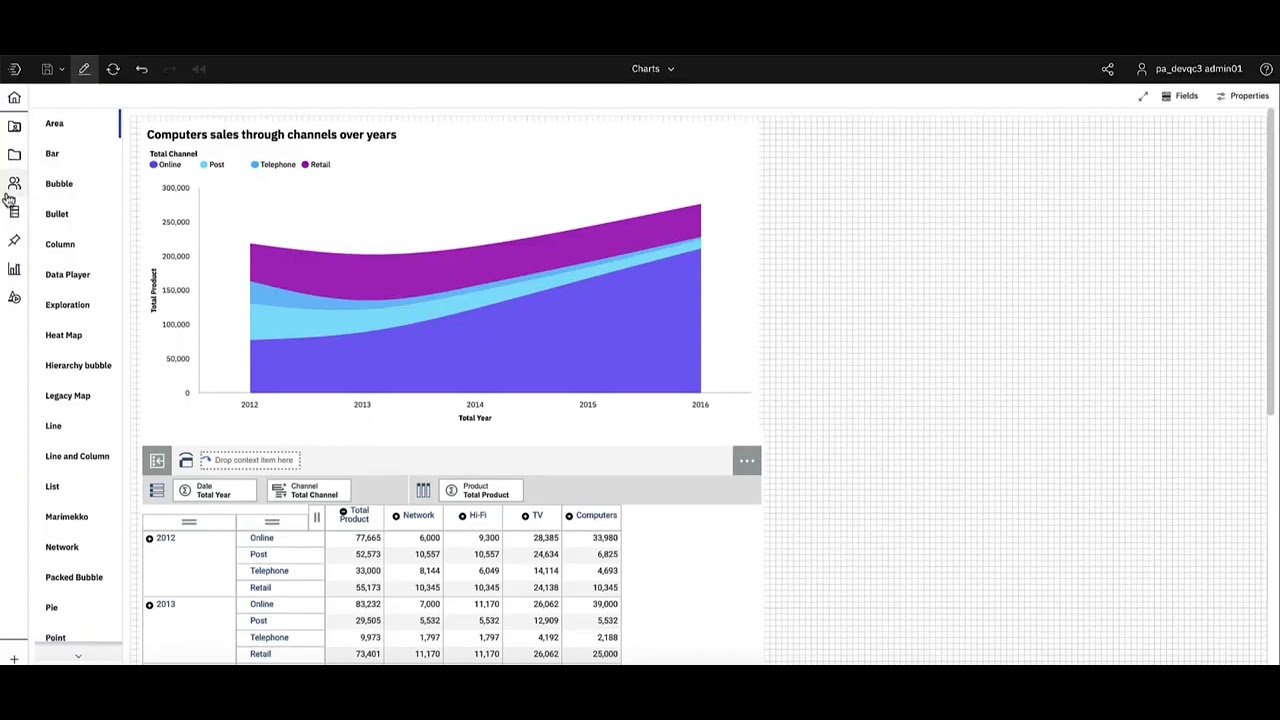
Task: Open the Product Total Product dimension tile
Action: tap(481, 491)
